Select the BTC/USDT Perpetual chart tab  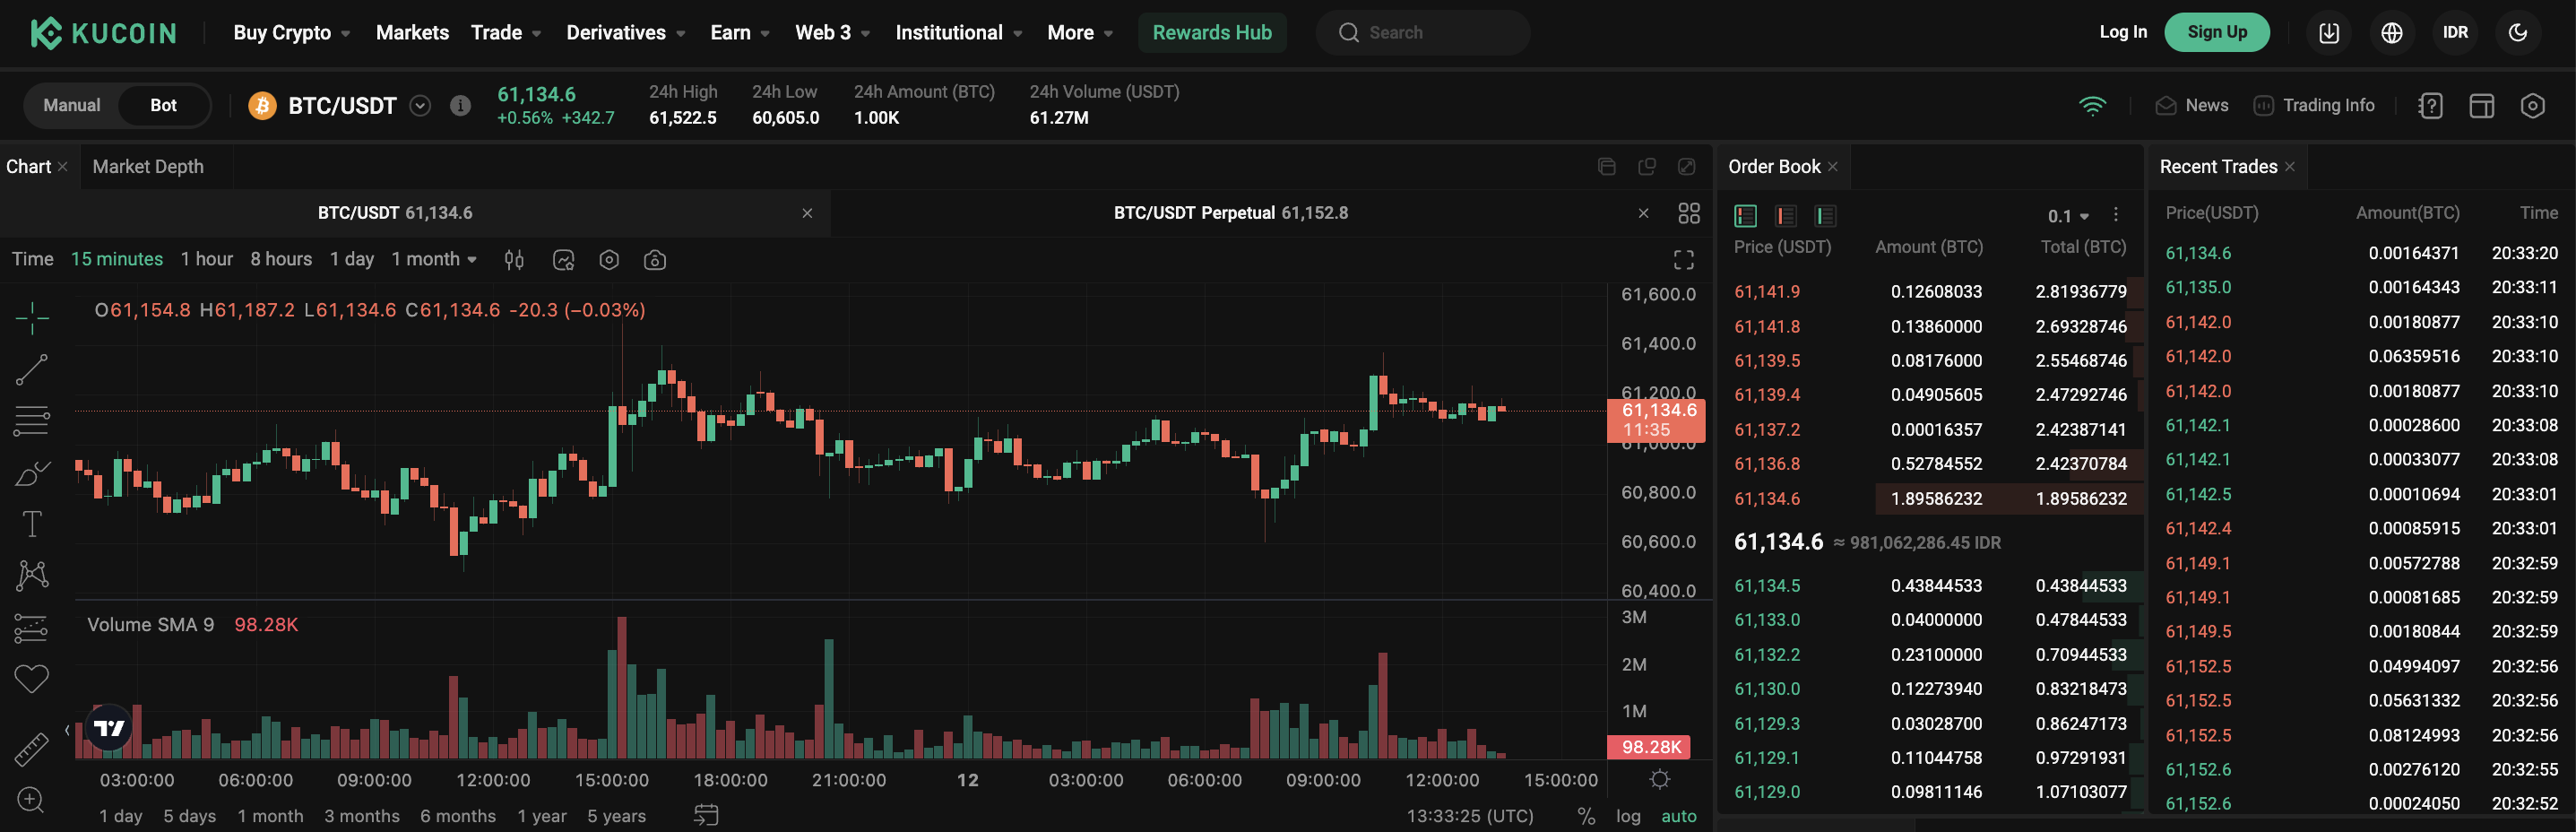coord(1230,213)
